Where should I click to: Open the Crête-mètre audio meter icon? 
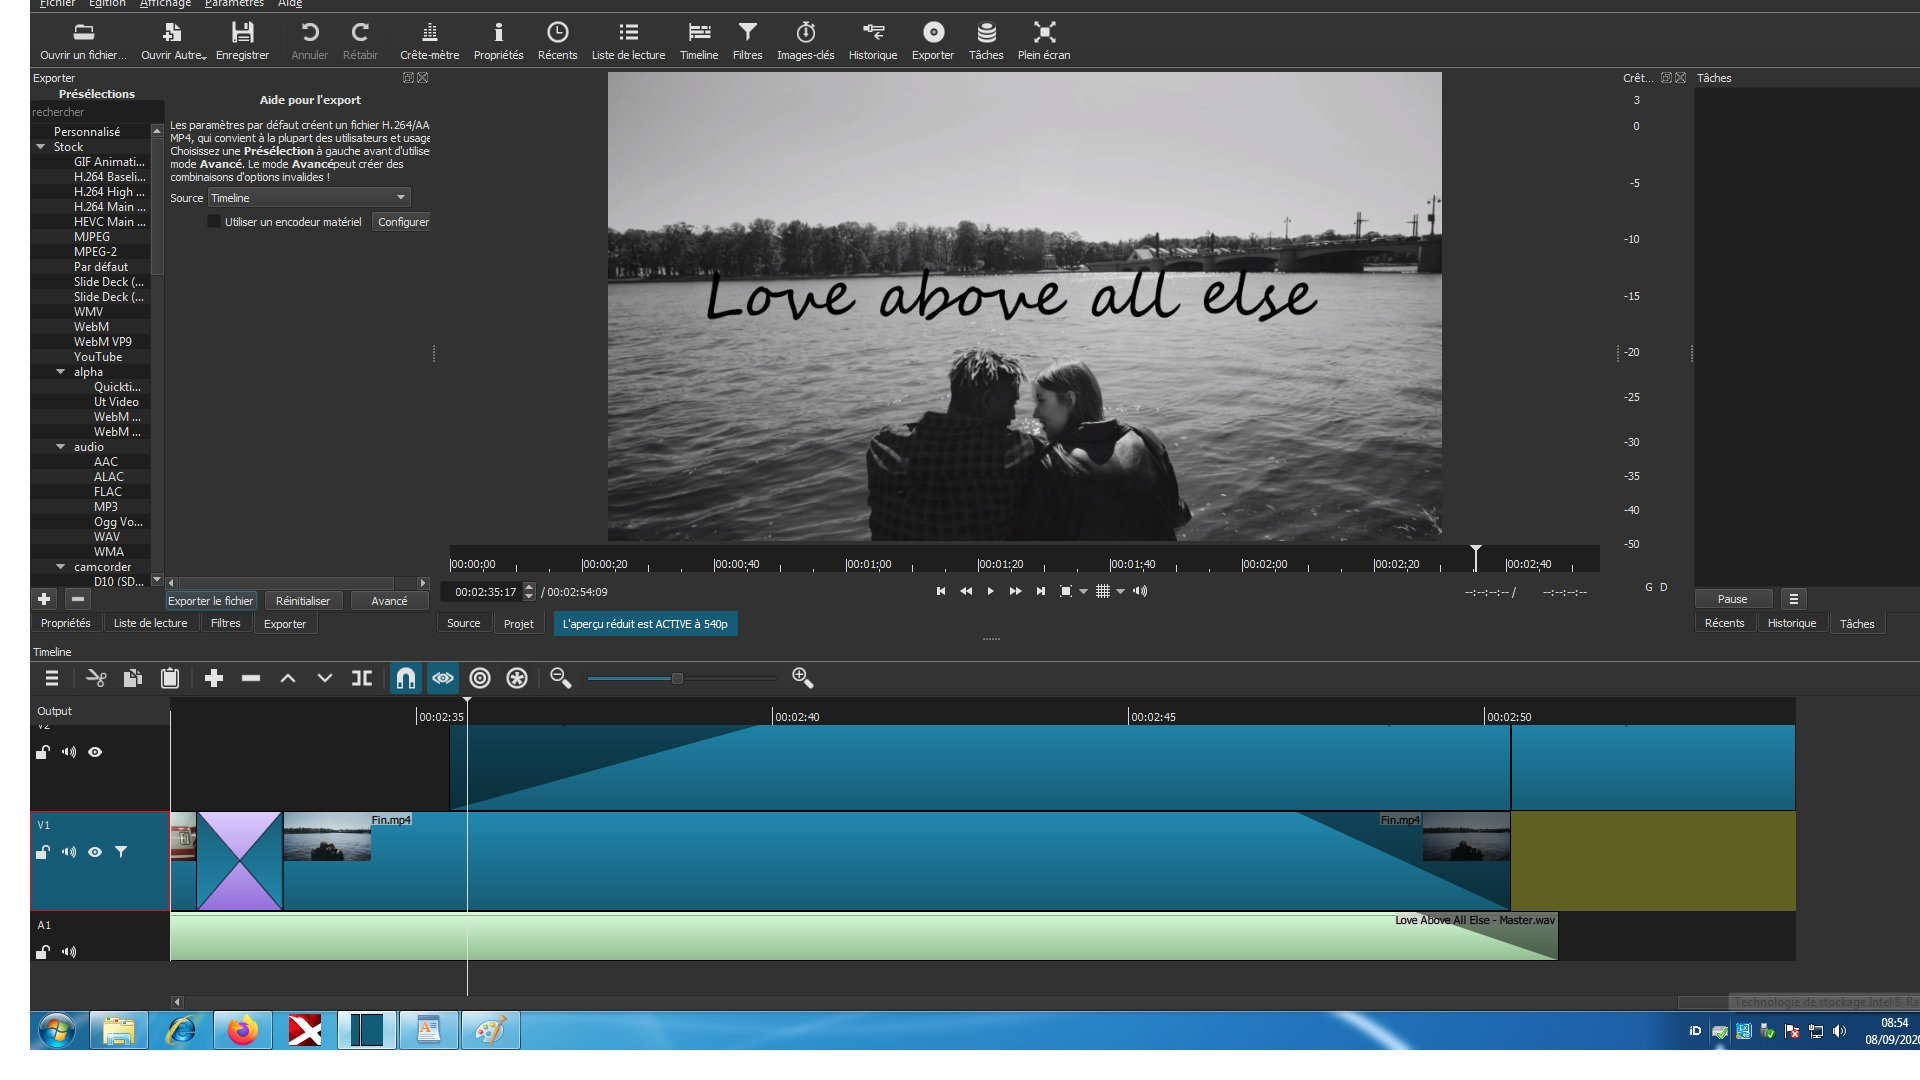[429, 33]
